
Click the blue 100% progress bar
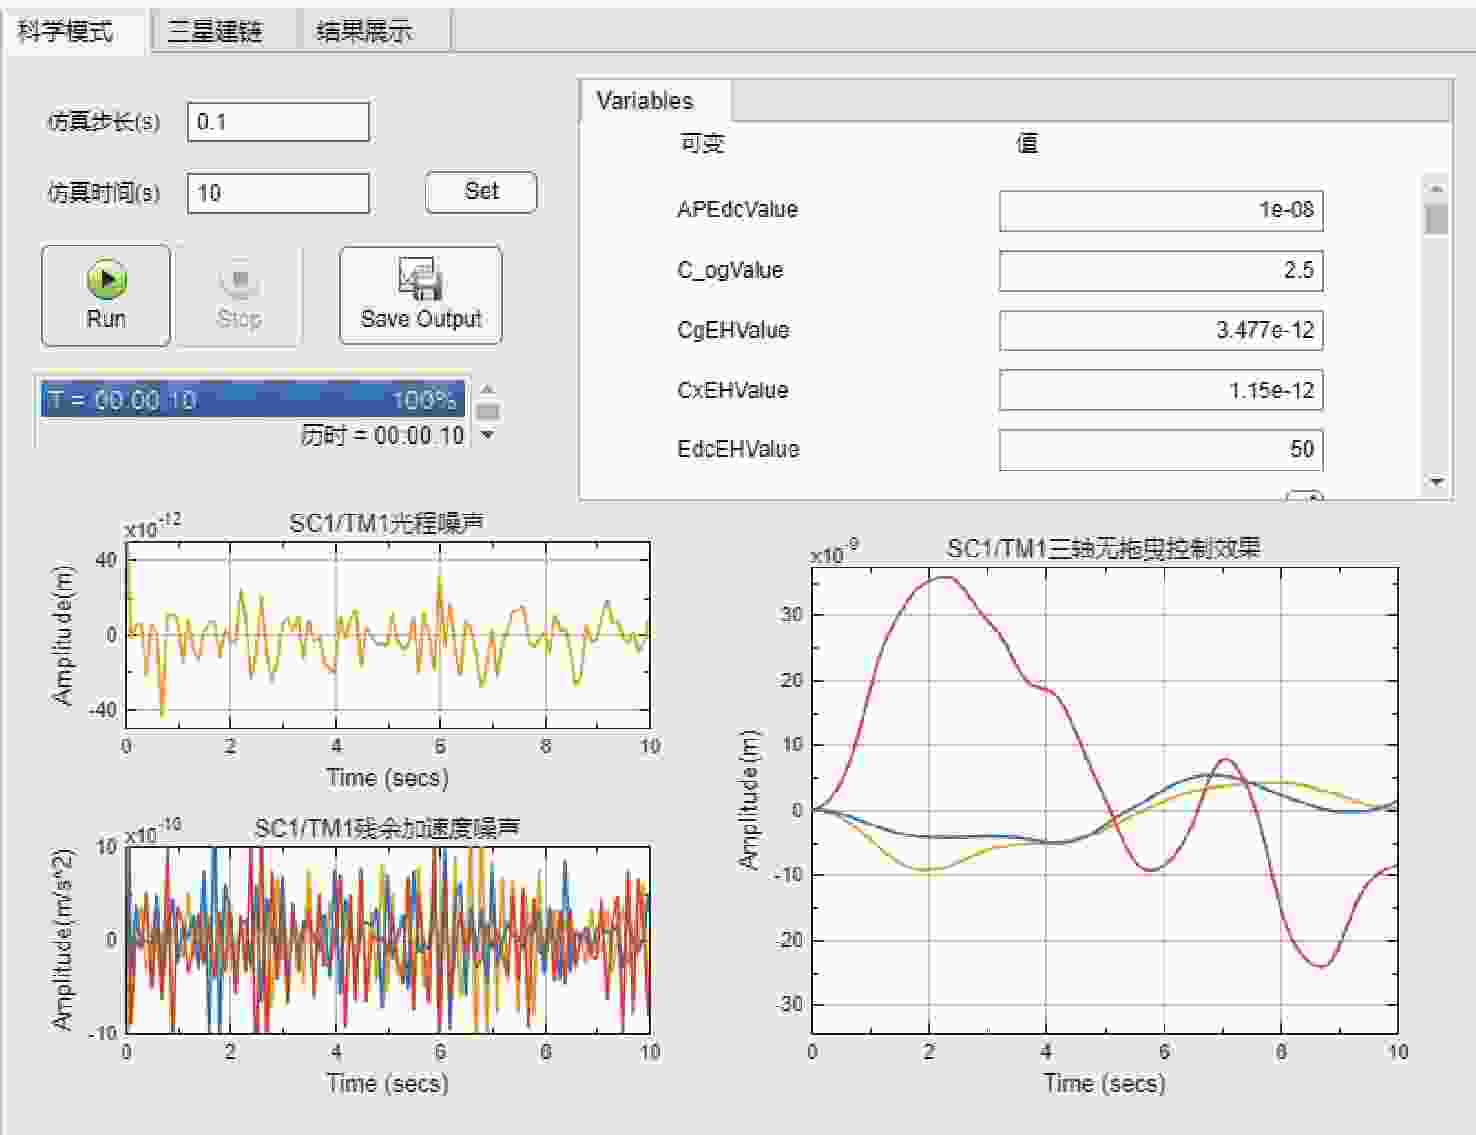[253, 400]
